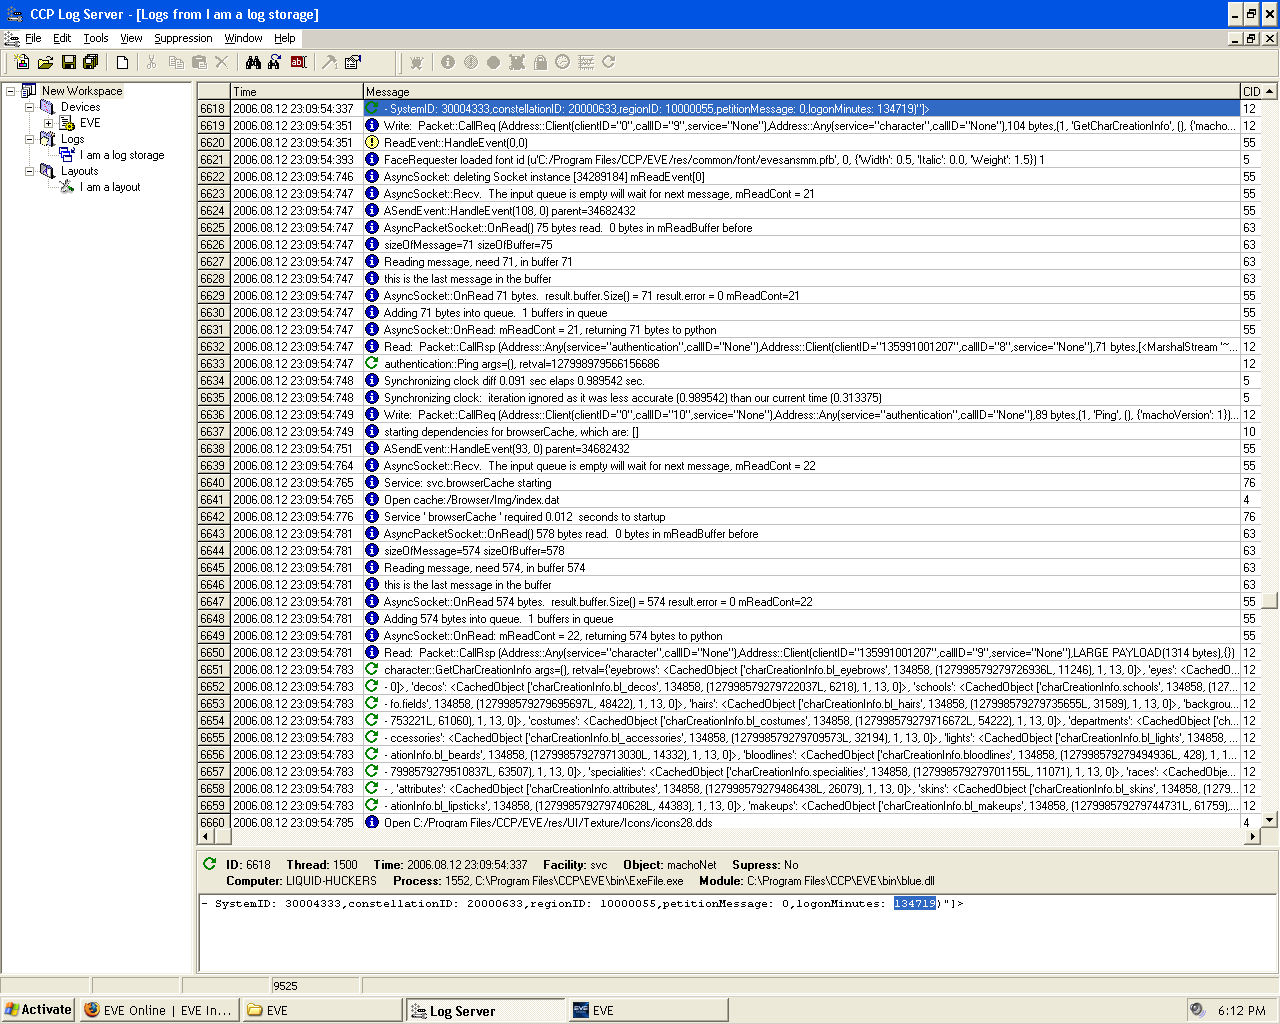This screenshot has width=1280, height=1024.
Task: Click the Delete X icon
Action: (222, 62)
